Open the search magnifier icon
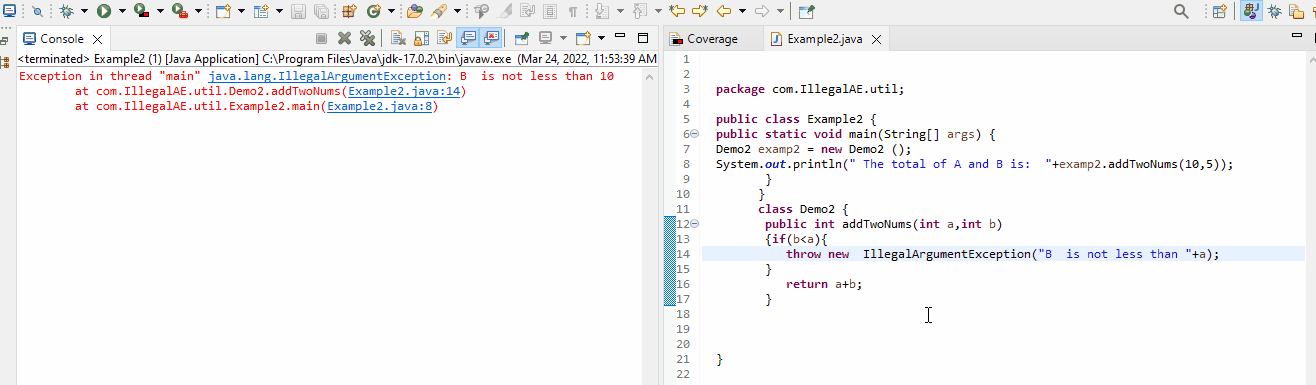Image resolution: width=1316 pixels, height=385 pixels. pyautogui.click(x=1181, y=11)
